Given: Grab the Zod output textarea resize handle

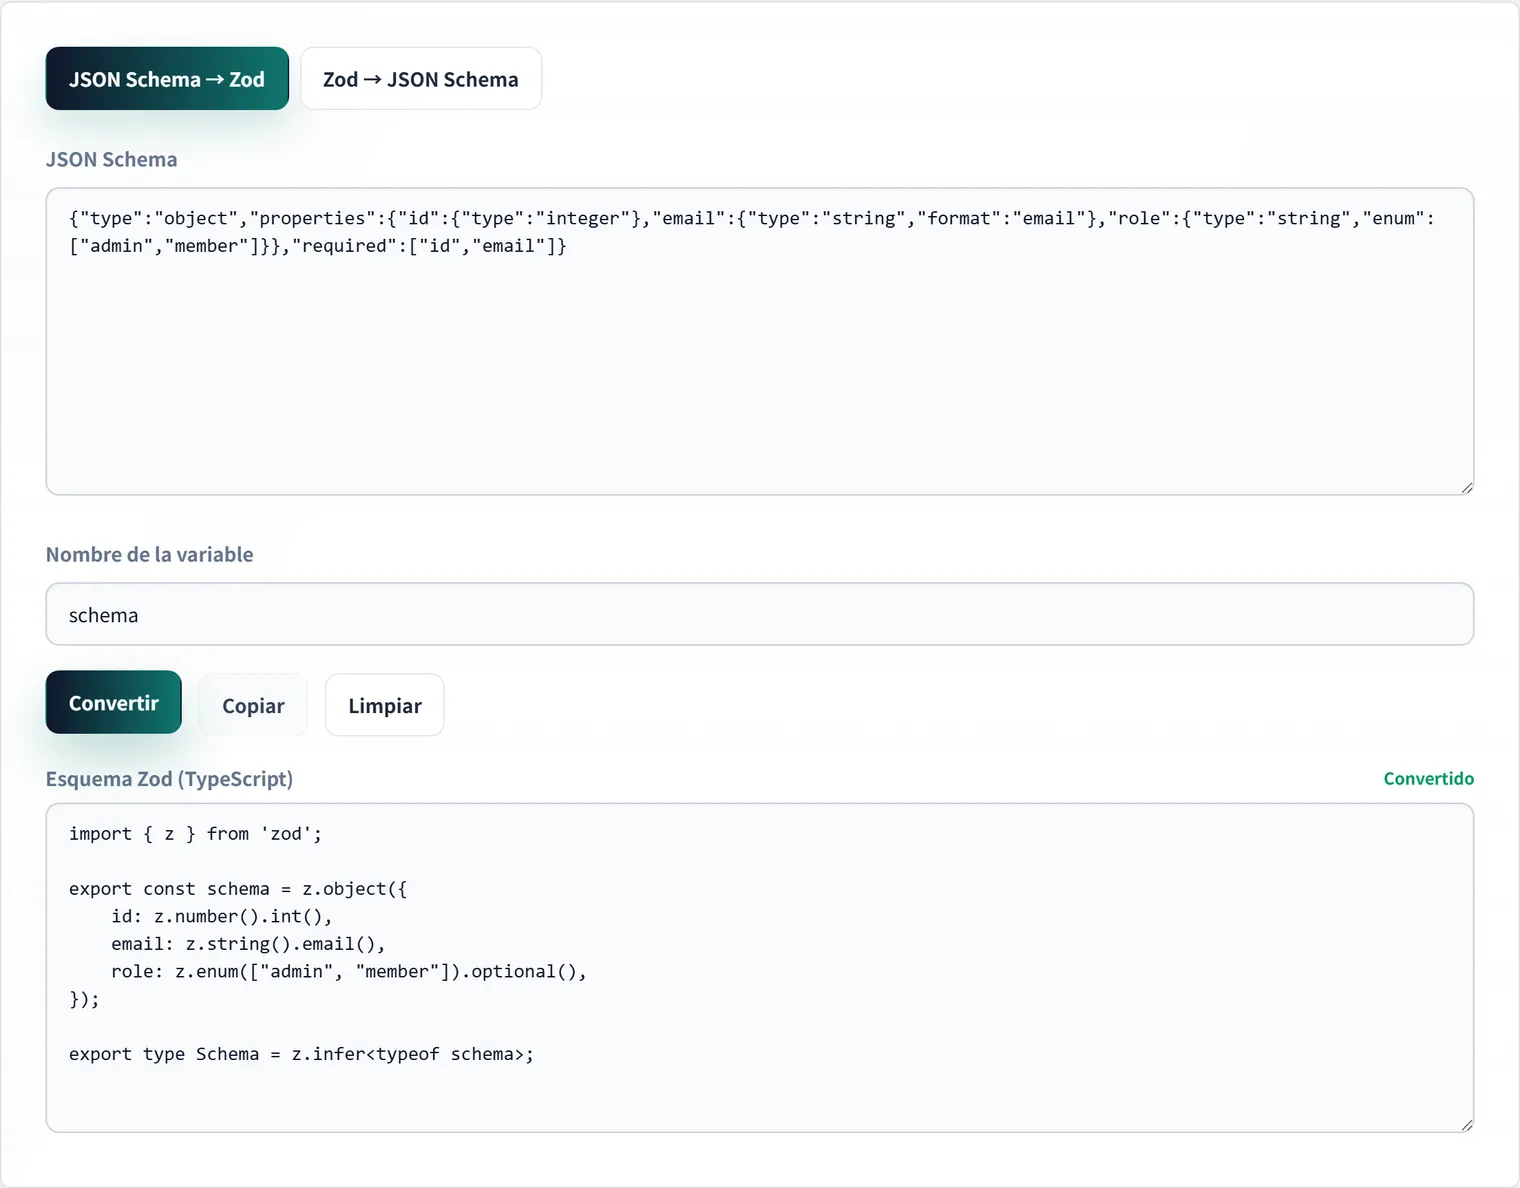Looking at the screenshot, I should 1466,1125.
